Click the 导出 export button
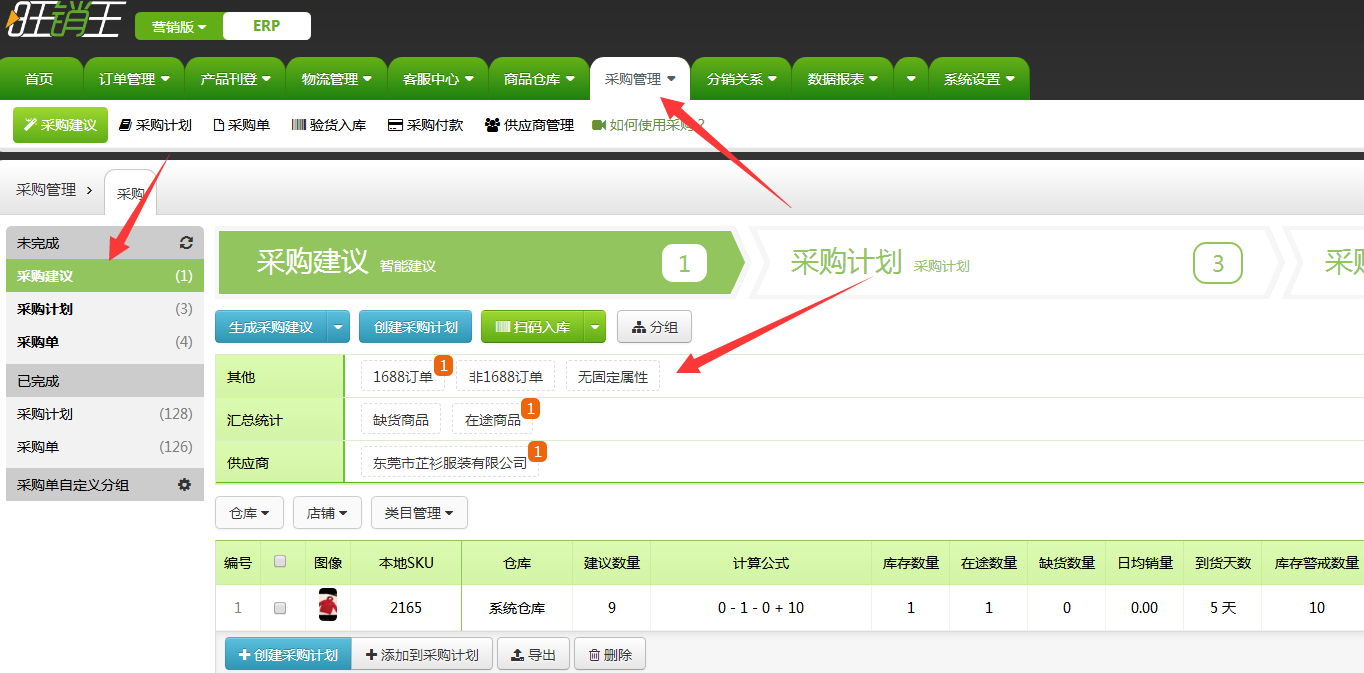The width and height of the screenshot is (1364, 673). tap(533, 655)
